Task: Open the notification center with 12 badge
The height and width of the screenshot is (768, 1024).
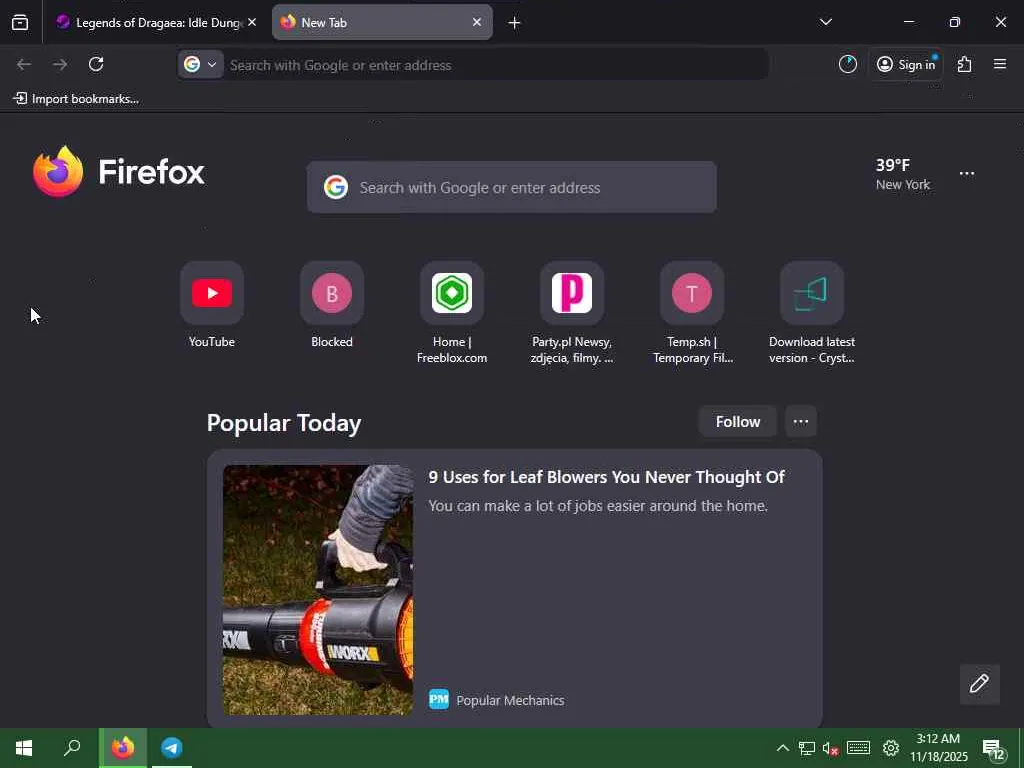Action: coord(994,749)
